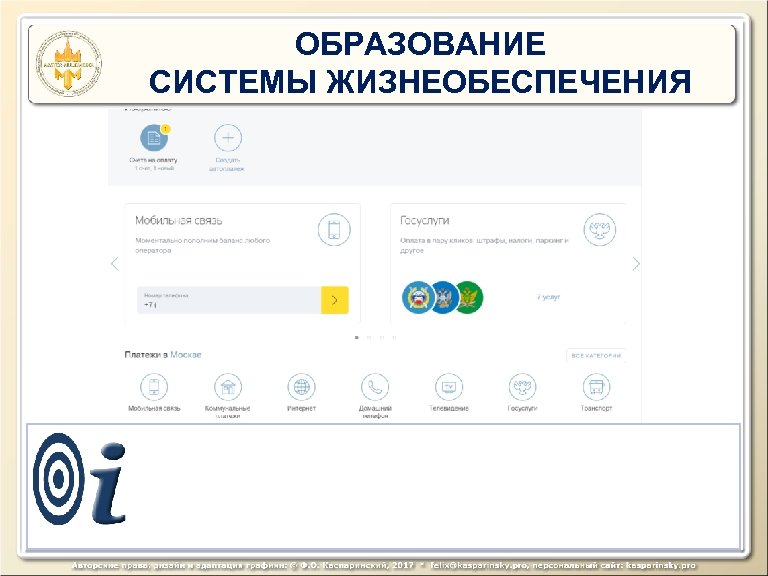768x576 pixels.
Task: Choose Госуслуги category icon in payments row
Action: point(523,387)
